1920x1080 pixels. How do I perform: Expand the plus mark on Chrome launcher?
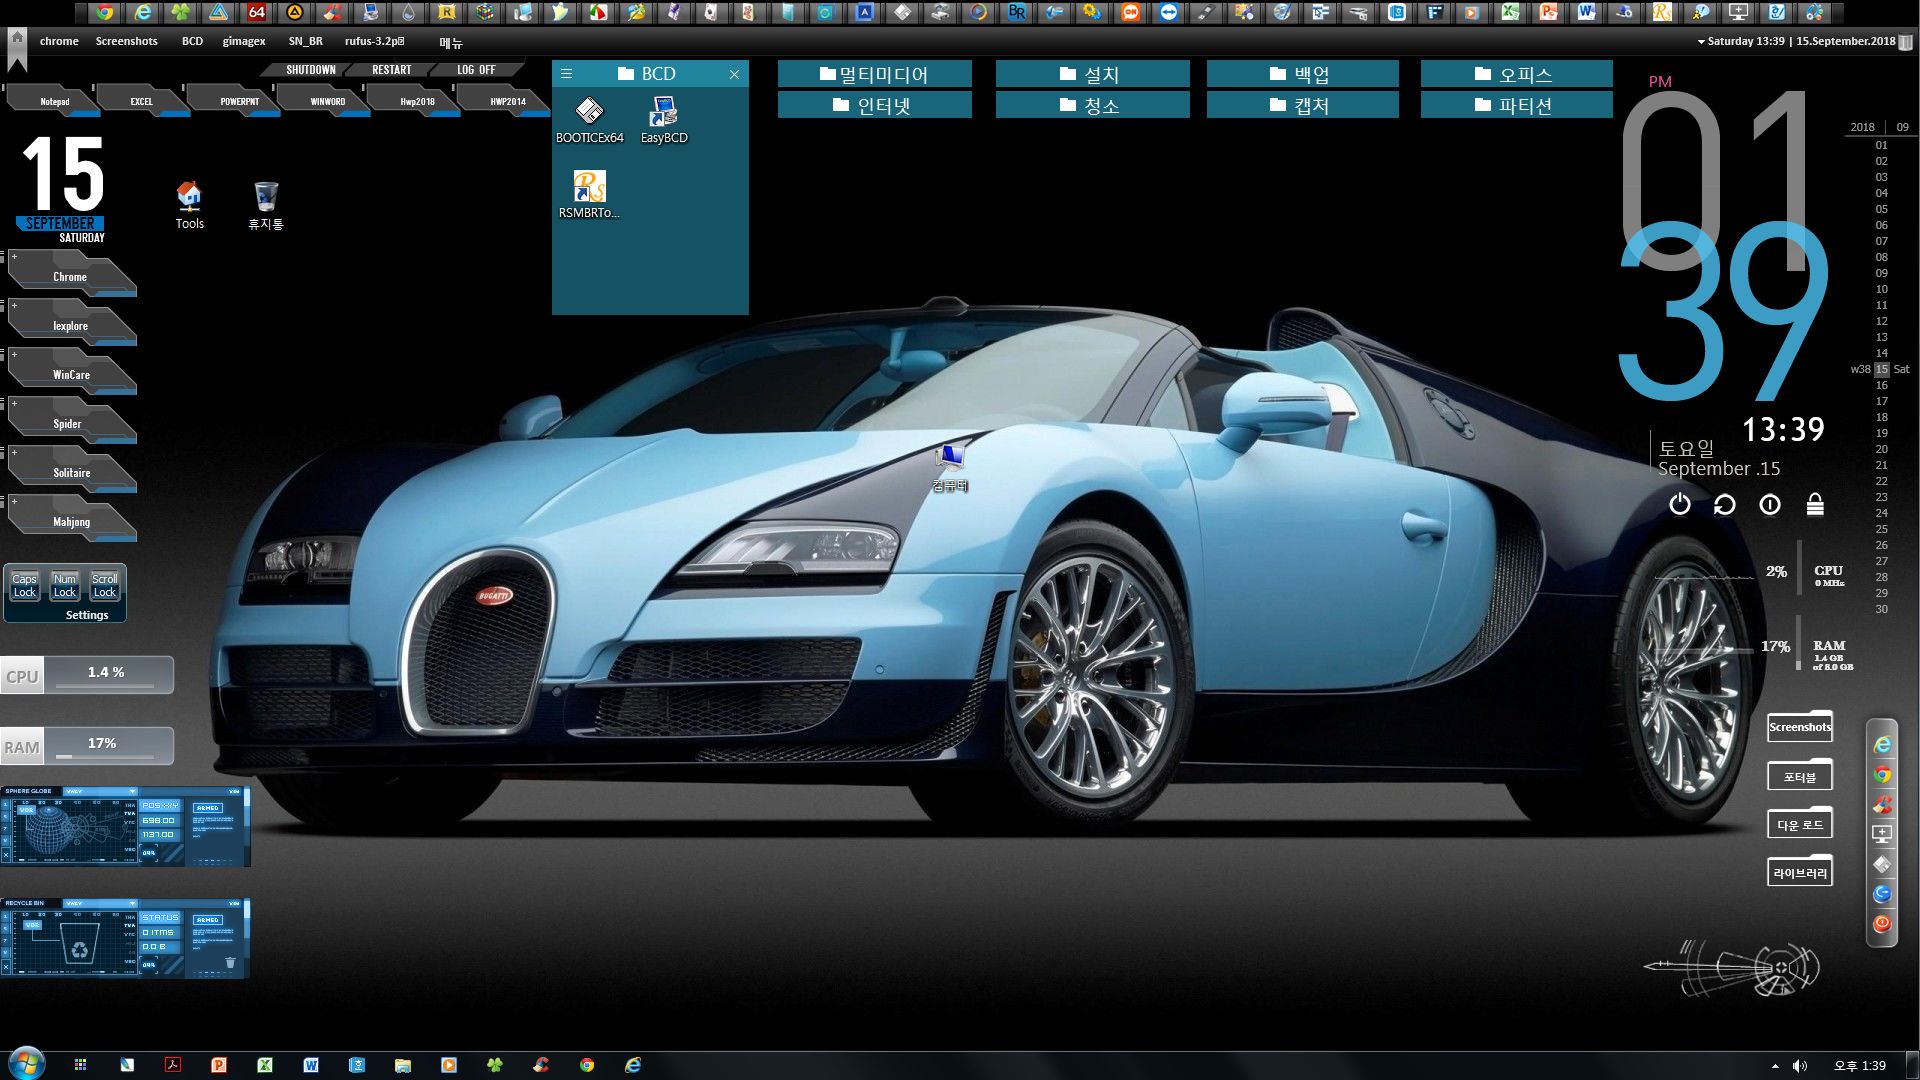[14, 257]
